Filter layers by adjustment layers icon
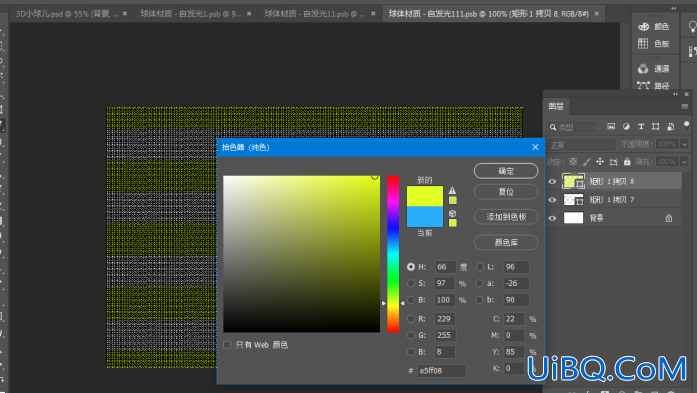Image resolution: width=697 pixels, height=393 pixels. [x=626, y=127]
